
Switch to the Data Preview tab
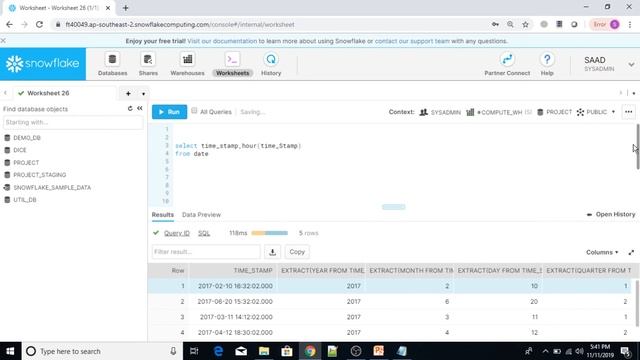pos(201,215)
